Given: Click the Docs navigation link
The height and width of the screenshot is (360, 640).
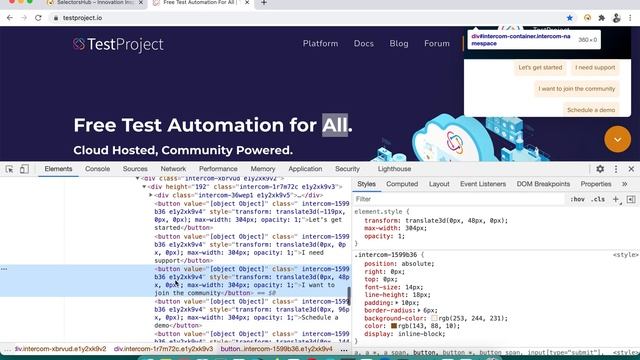Looking at the screenshot, I should pos(364,44).
